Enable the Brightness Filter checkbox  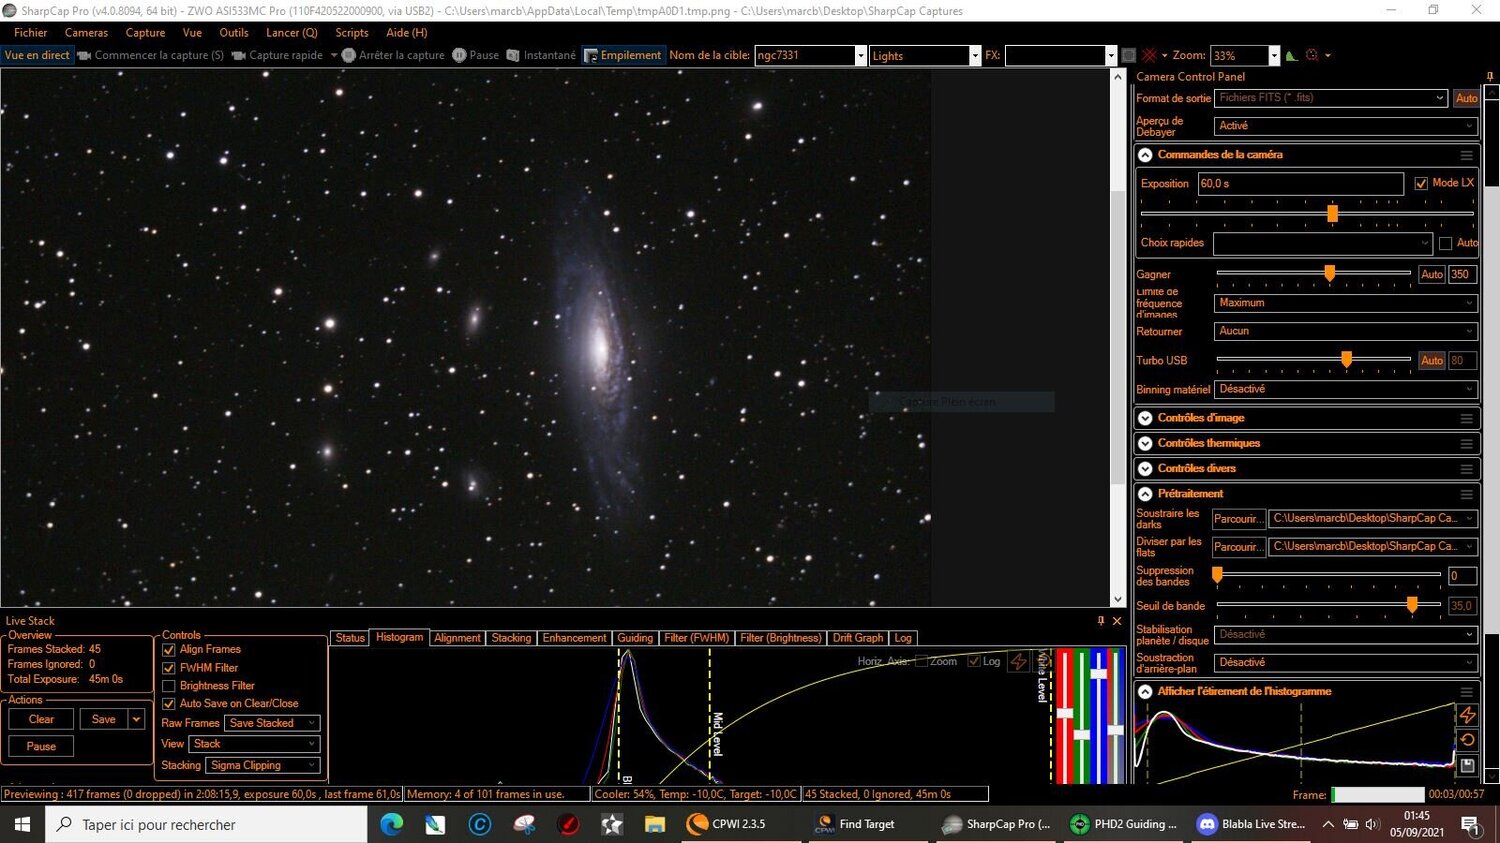(169, 686)
